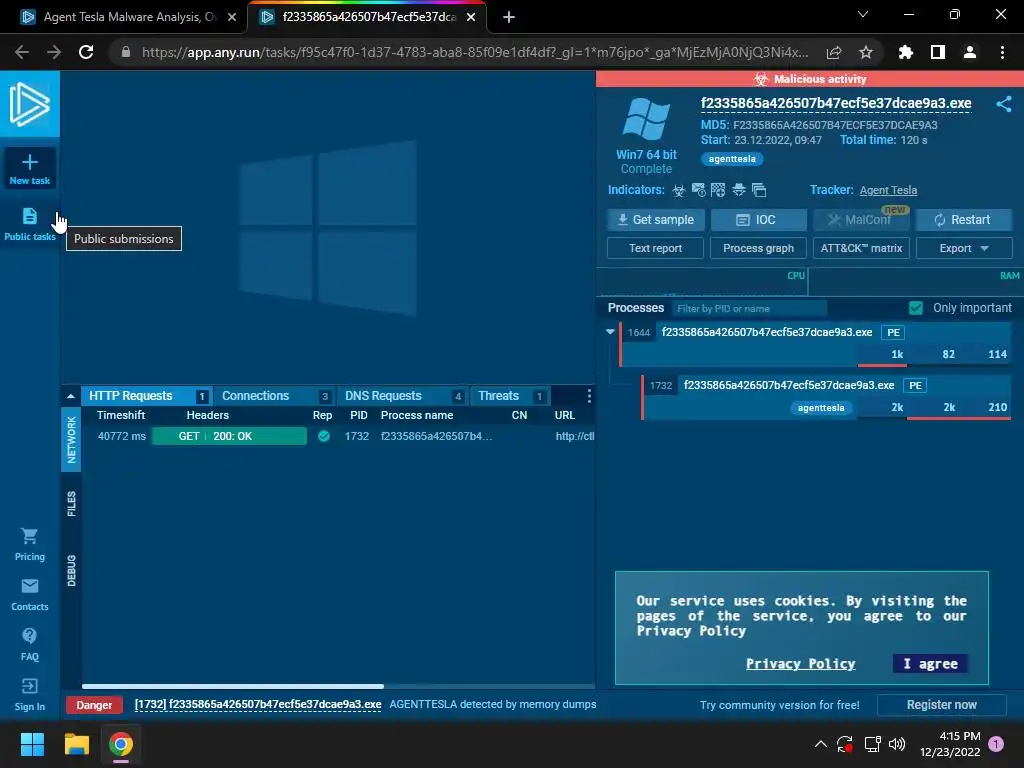The width and height of the screenshot is (1024, 768).
Task: Open Chrome profile icon
Action: tap(970, 52)
